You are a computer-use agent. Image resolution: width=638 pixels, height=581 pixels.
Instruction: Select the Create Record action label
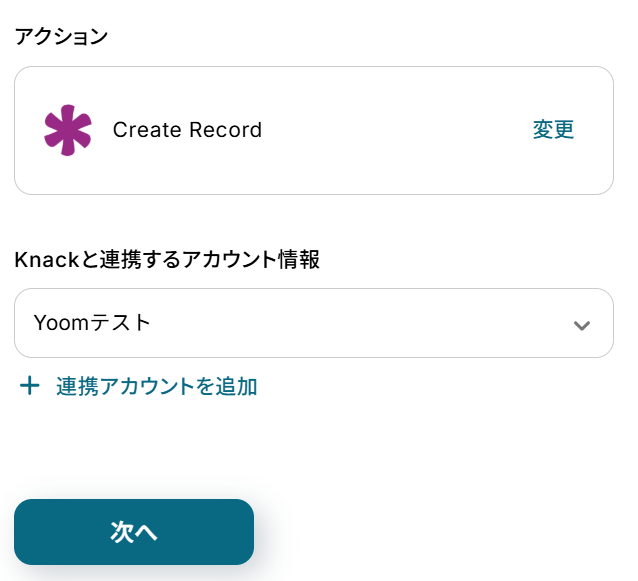pos(187,130)
